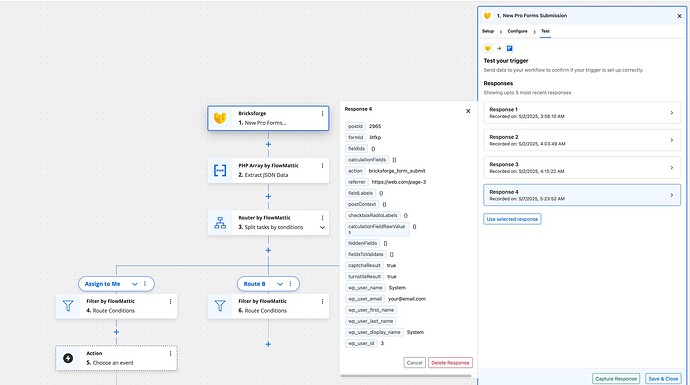
Task: Click the checkboxRadioLabels field tag
Action: (373, 215)
